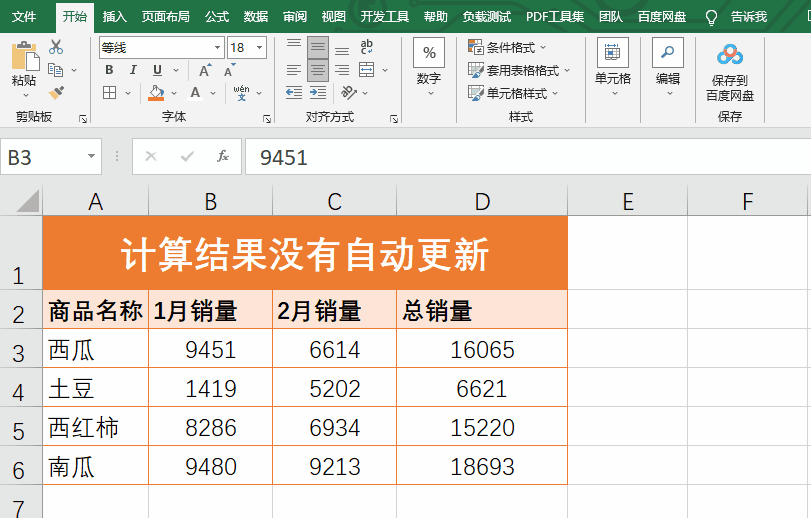
Task: Align text right
Action: [341, 70]
